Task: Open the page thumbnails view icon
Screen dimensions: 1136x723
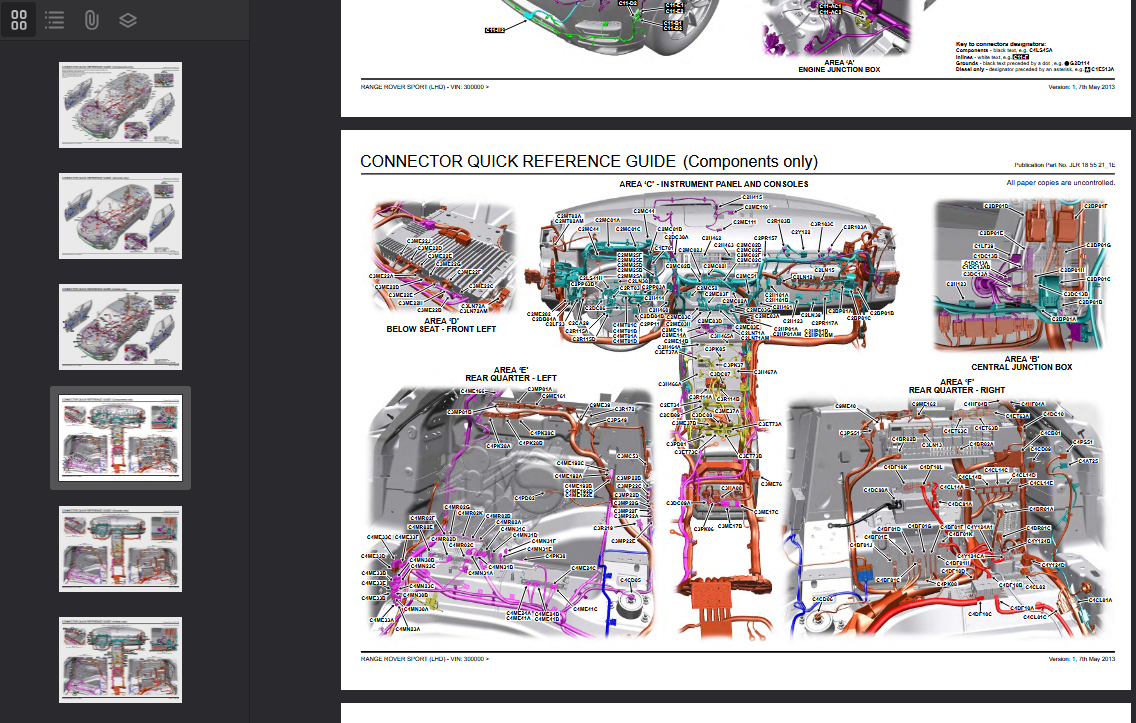Action: point(19,20)
